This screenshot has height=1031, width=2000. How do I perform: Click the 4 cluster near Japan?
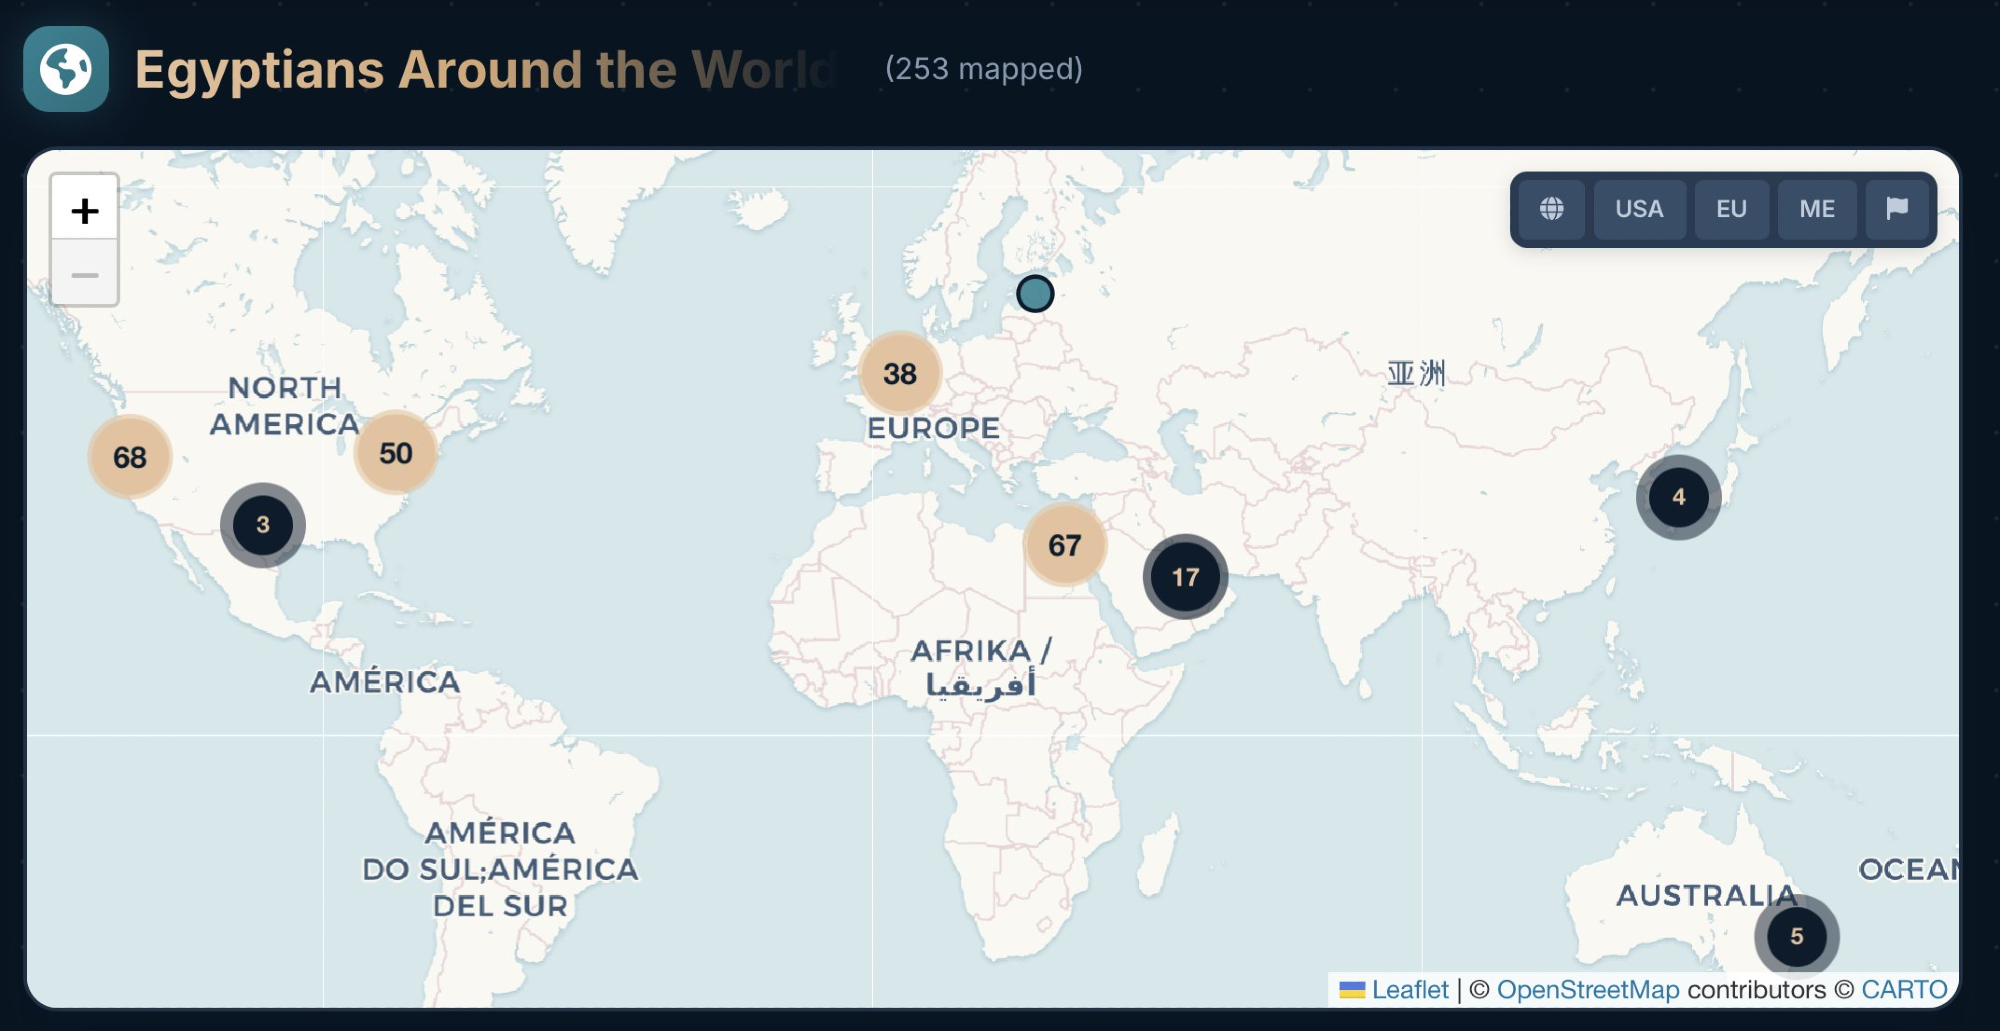pyautogui.click(x=1678, y=497)
